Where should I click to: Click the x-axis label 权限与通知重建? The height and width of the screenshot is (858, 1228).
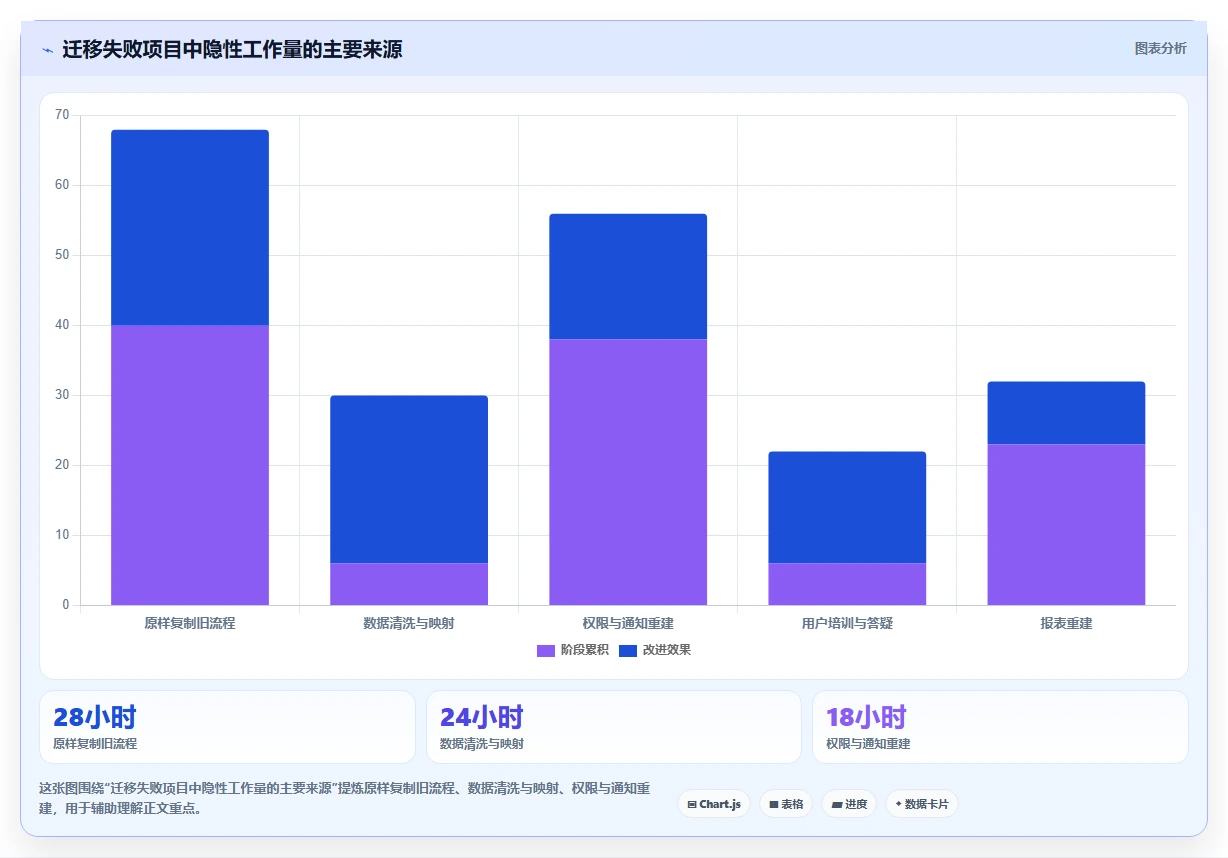click(628, 623)
